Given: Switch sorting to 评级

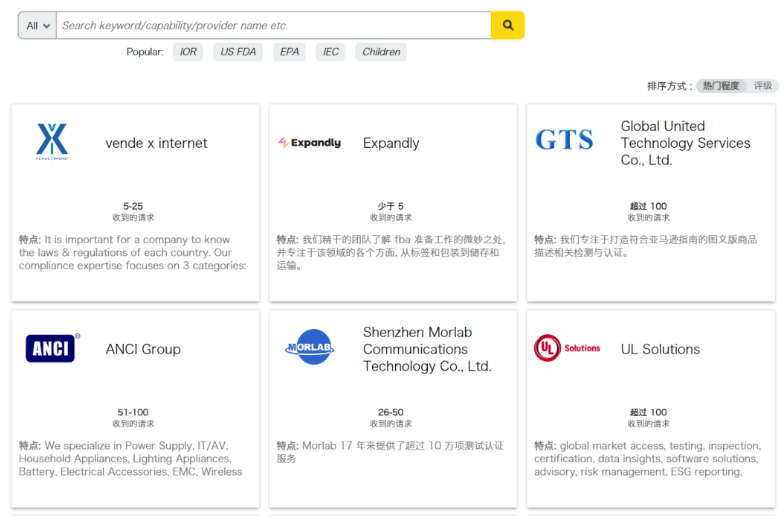Looking at the screenshot, I should coord(763,86).
